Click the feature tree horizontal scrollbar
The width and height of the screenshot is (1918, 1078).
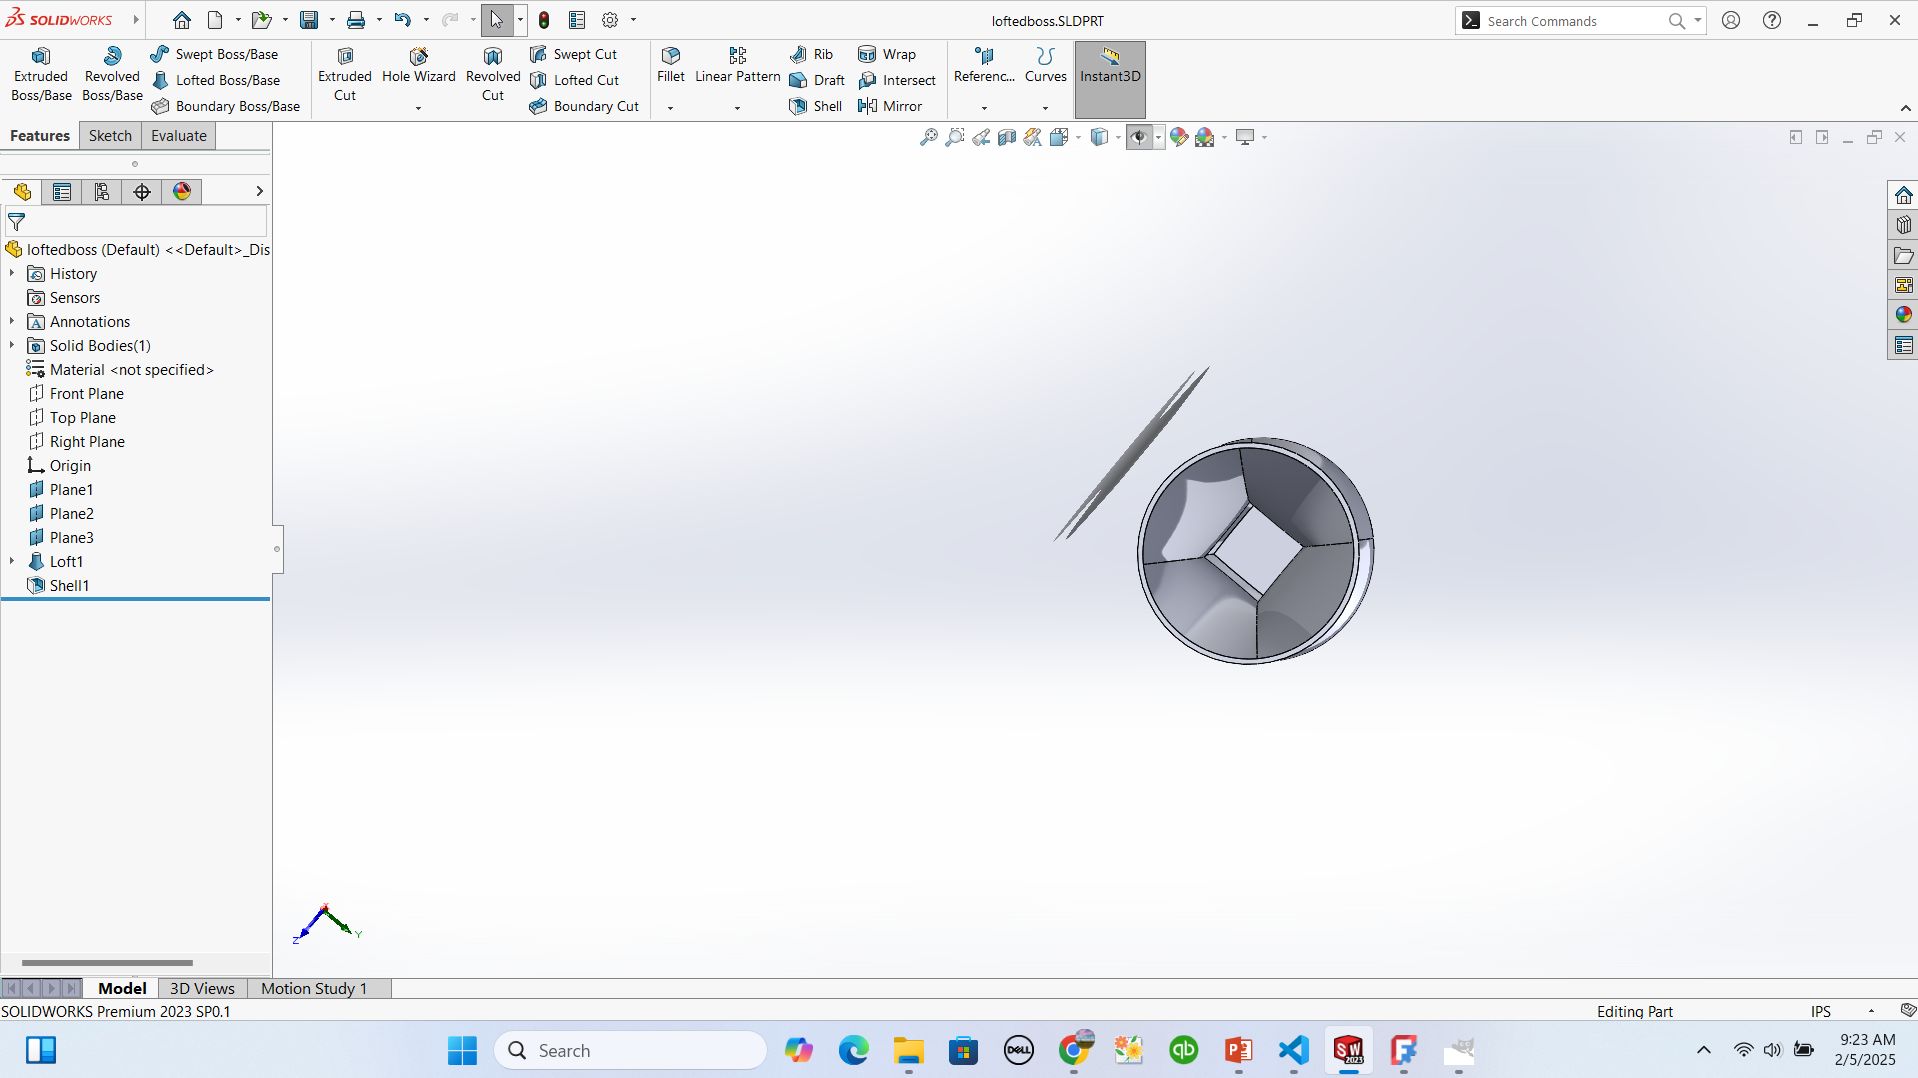(x=107, y=963)
